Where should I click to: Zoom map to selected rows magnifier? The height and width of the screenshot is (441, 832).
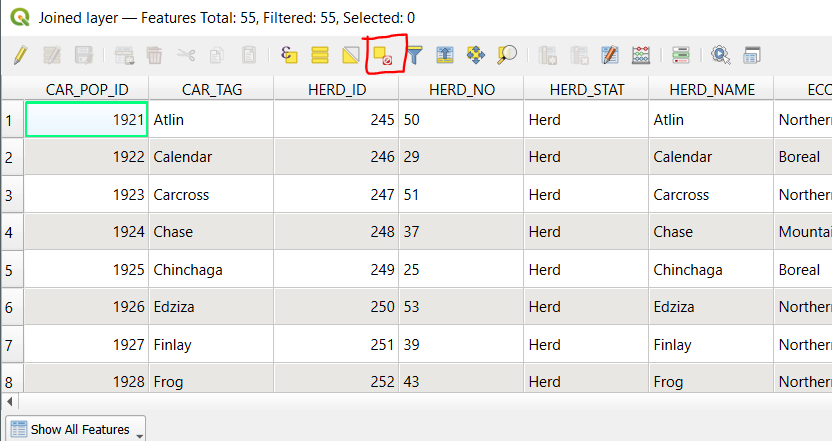[x=507, y=56]
